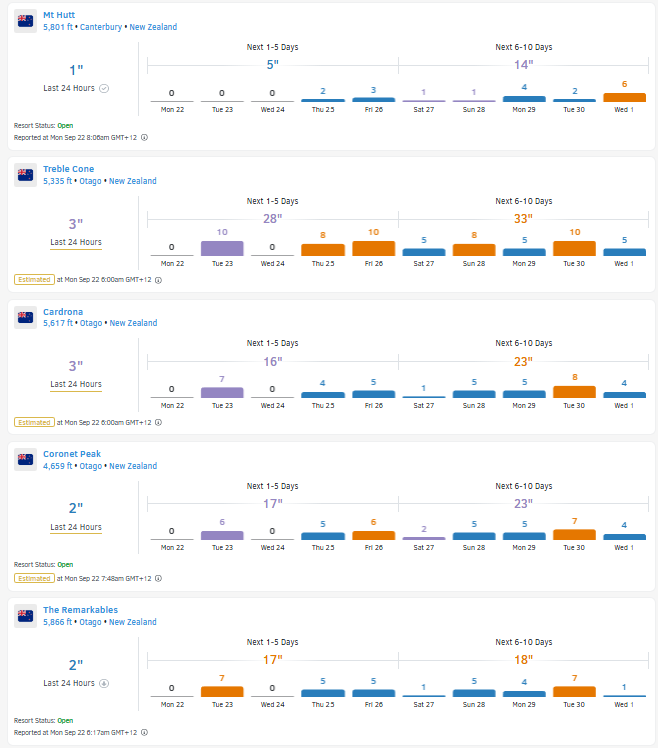Click the underlined Last 24 Hours label for Treble Cone

(76, 242)
